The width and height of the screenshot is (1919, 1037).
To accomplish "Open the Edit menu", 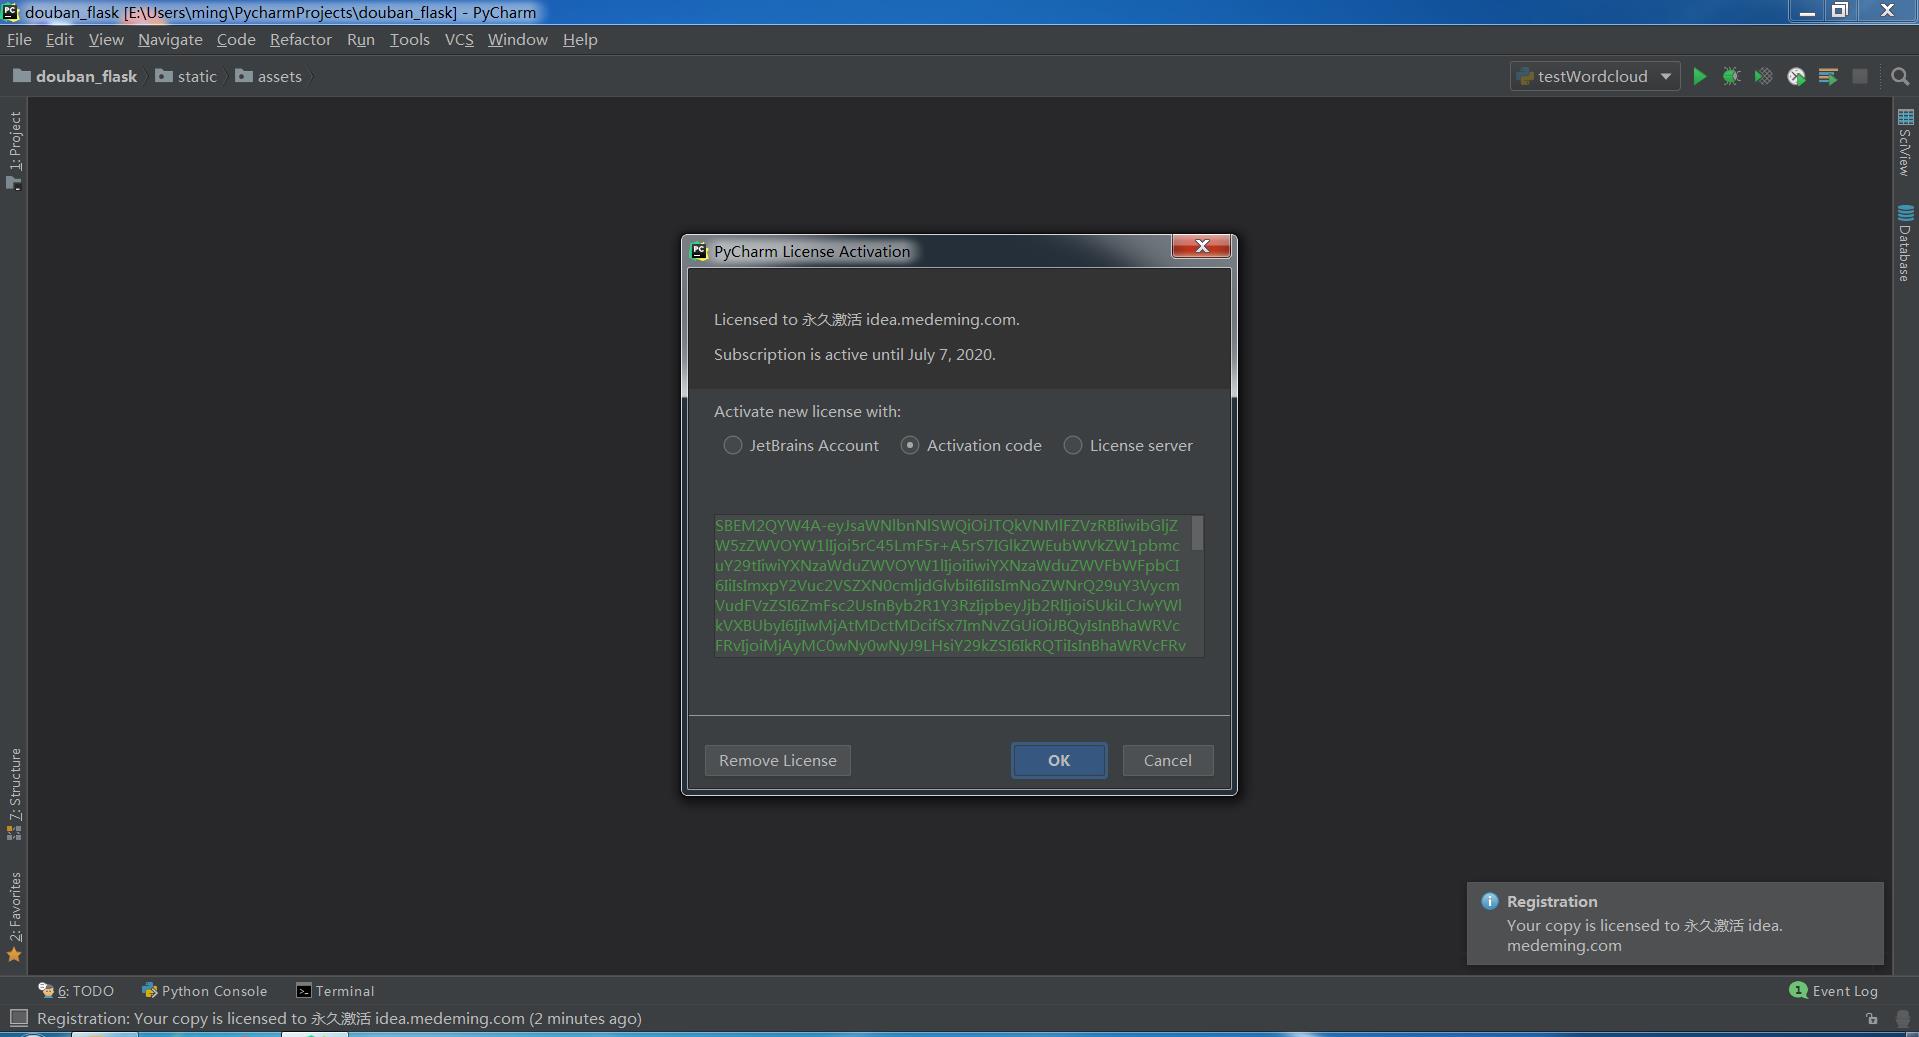I will click(x=60, y=39).
